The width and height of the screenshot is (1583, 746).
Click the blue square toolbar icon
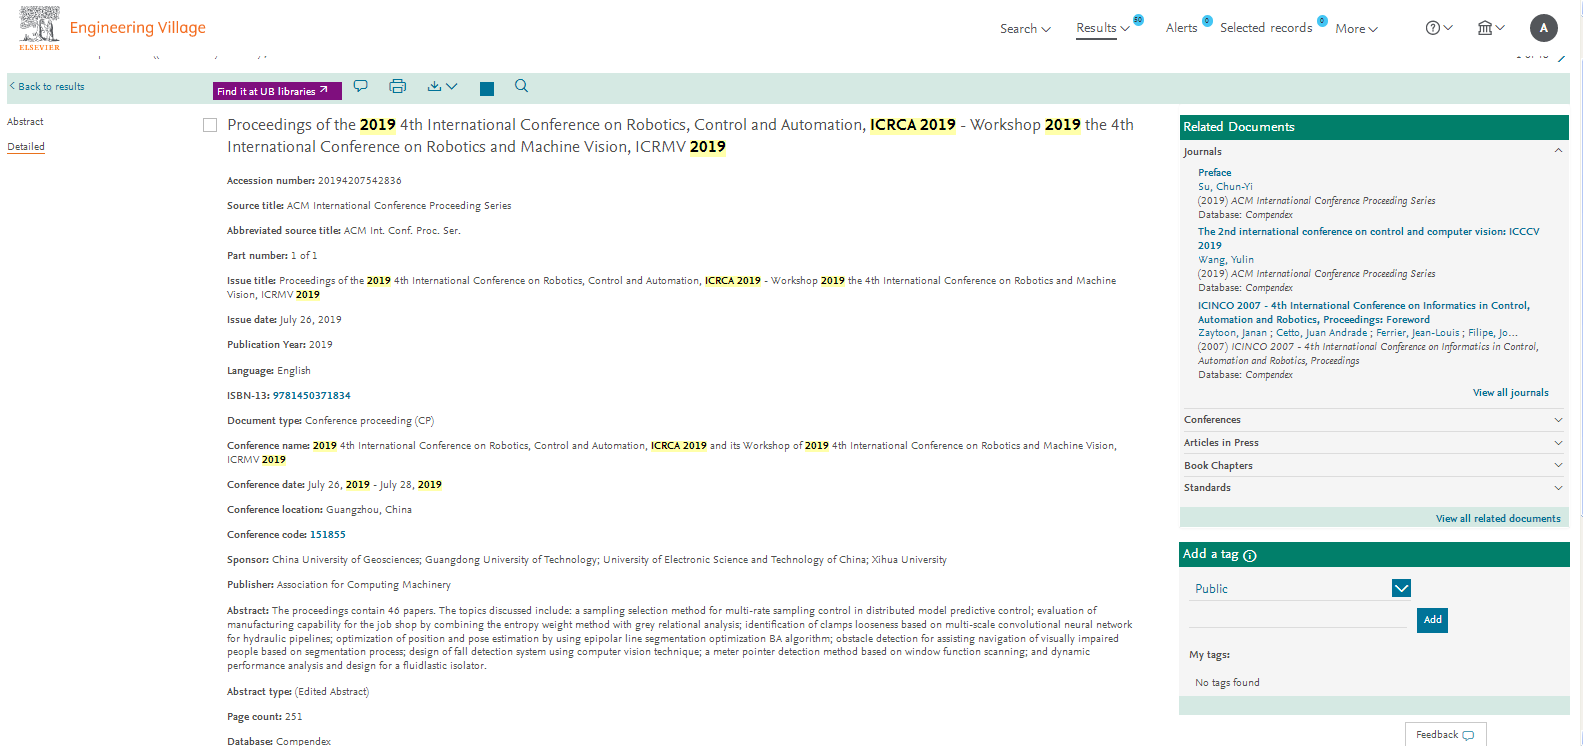coord(487,89)
